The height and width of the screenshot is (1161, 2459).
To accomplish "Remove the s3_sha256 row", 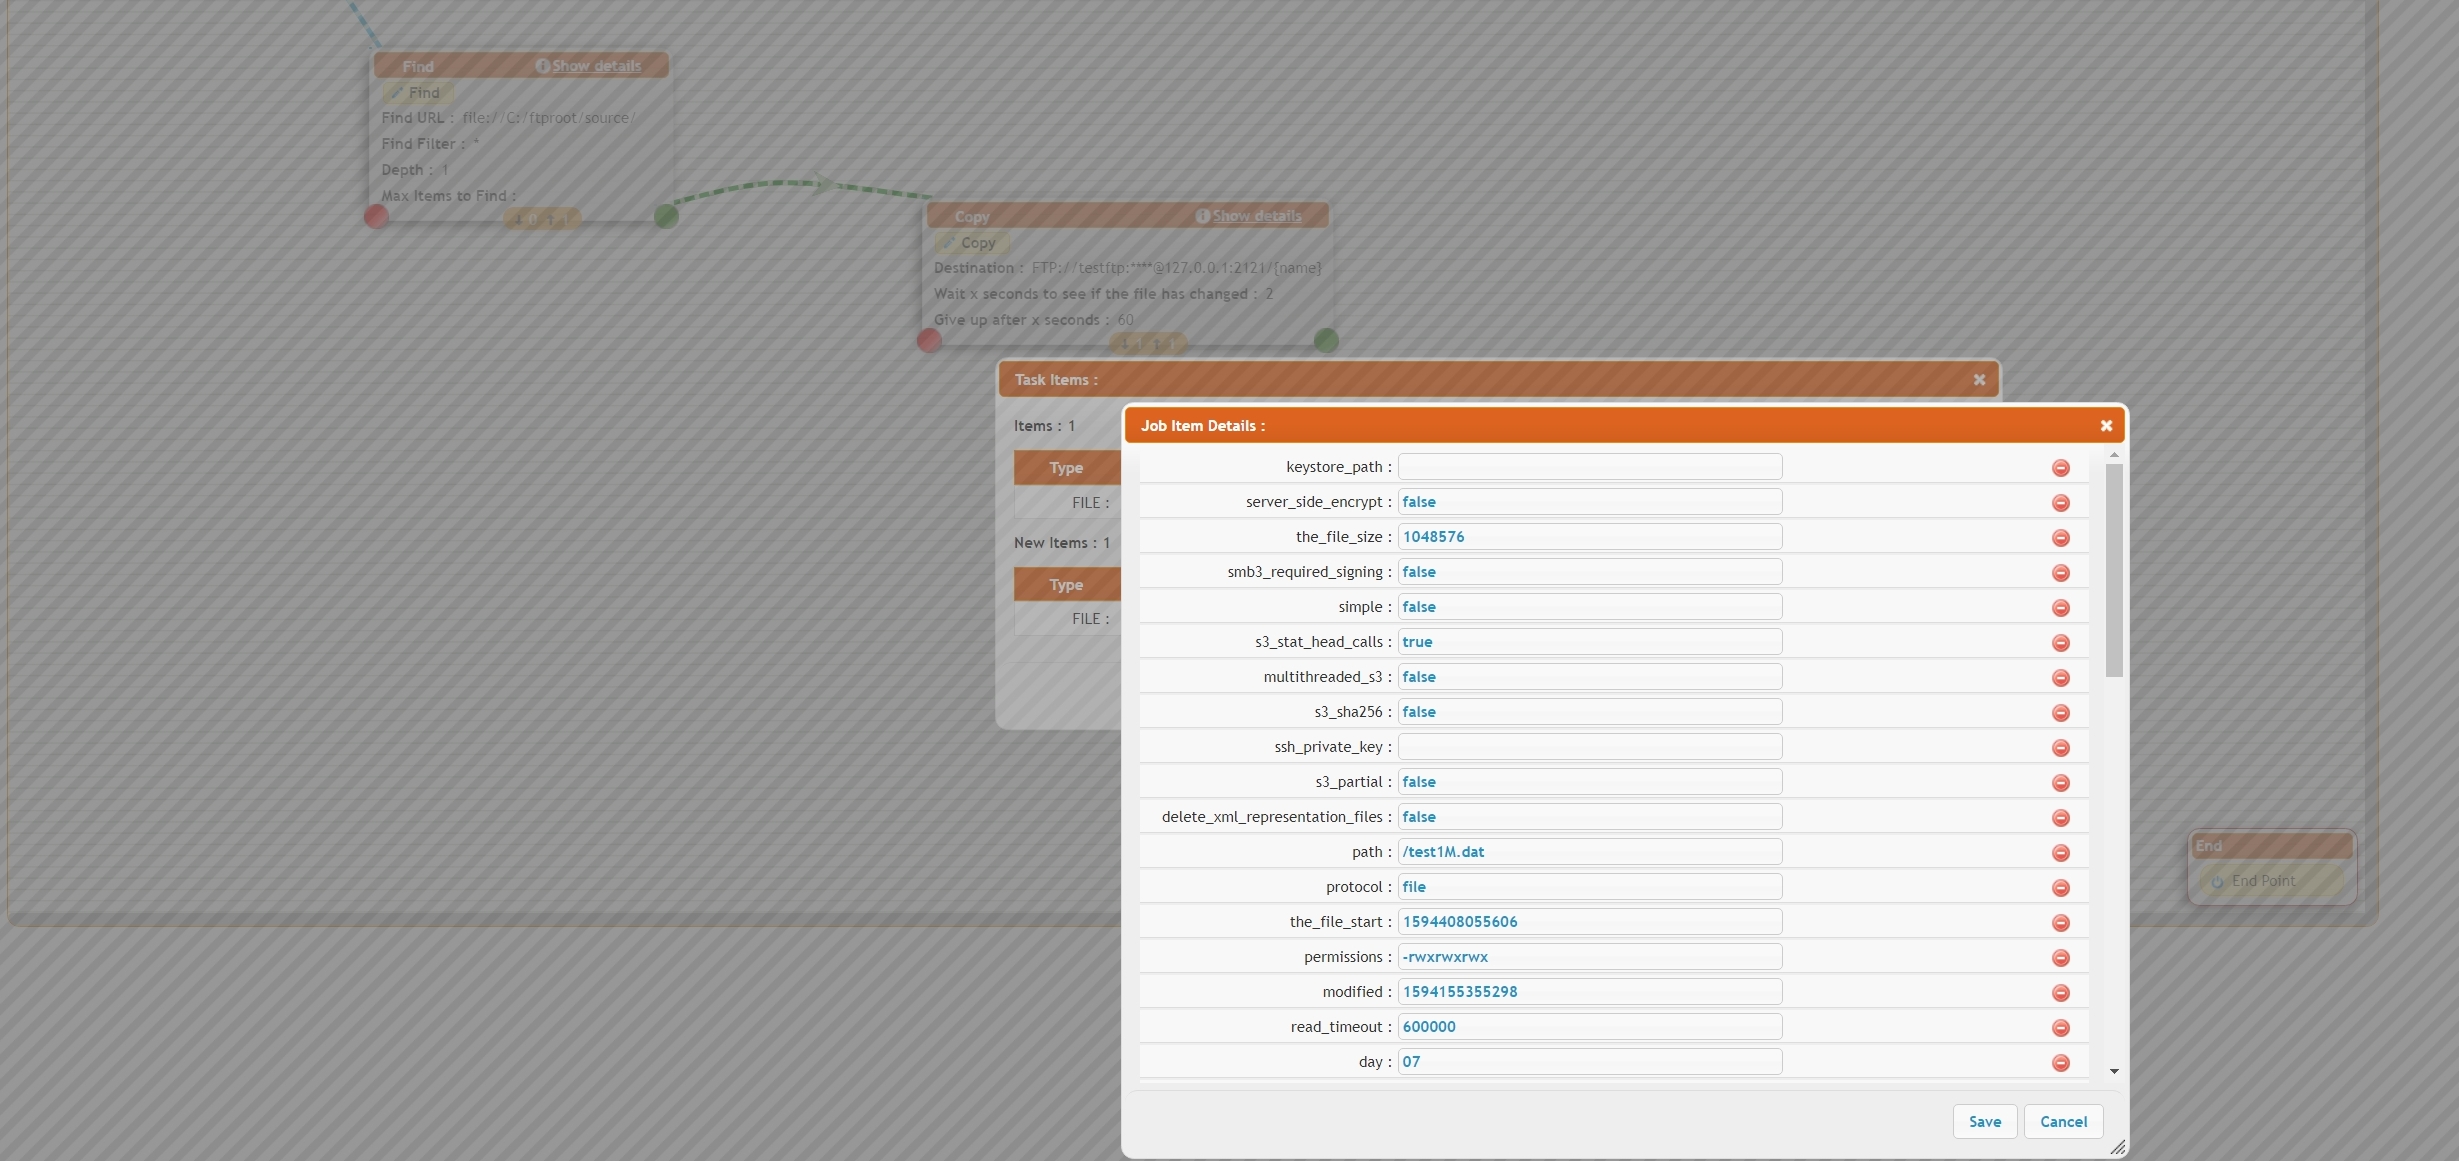I will tap(2060, 713).
